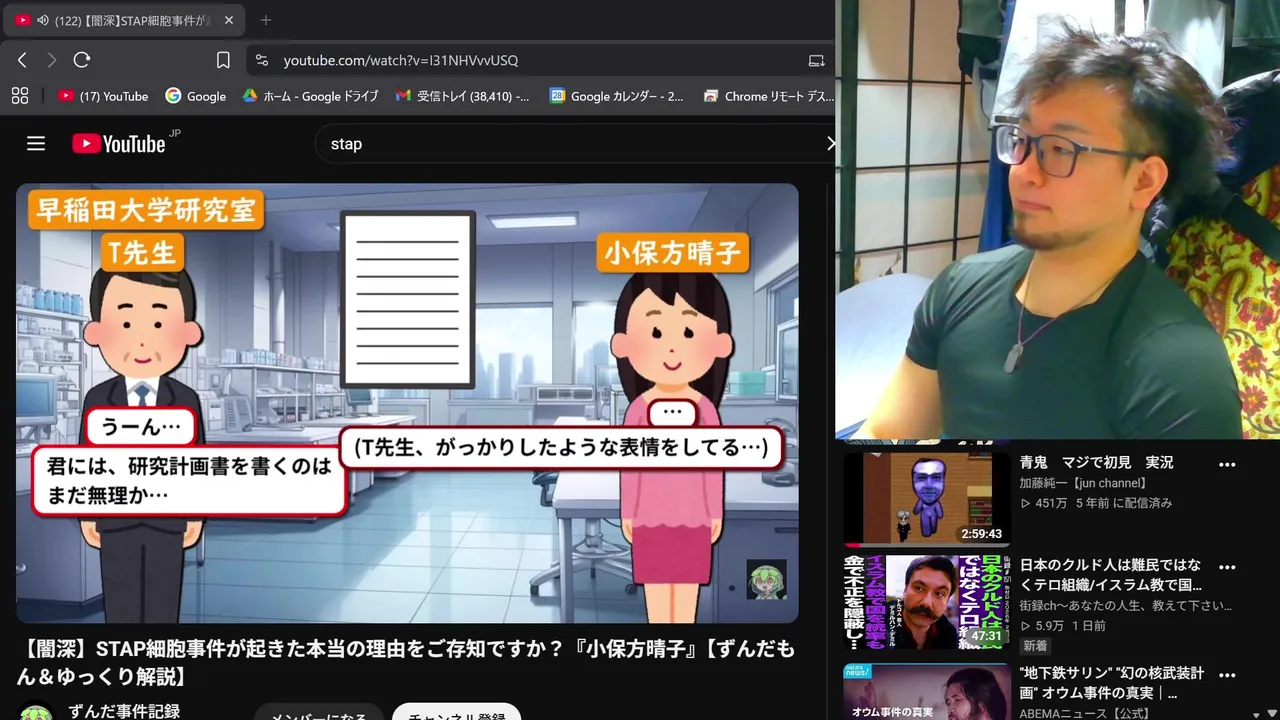Open more options for the 青鬼 video
This screenshot has width=1280, height=720.
tap(1227, 465)
